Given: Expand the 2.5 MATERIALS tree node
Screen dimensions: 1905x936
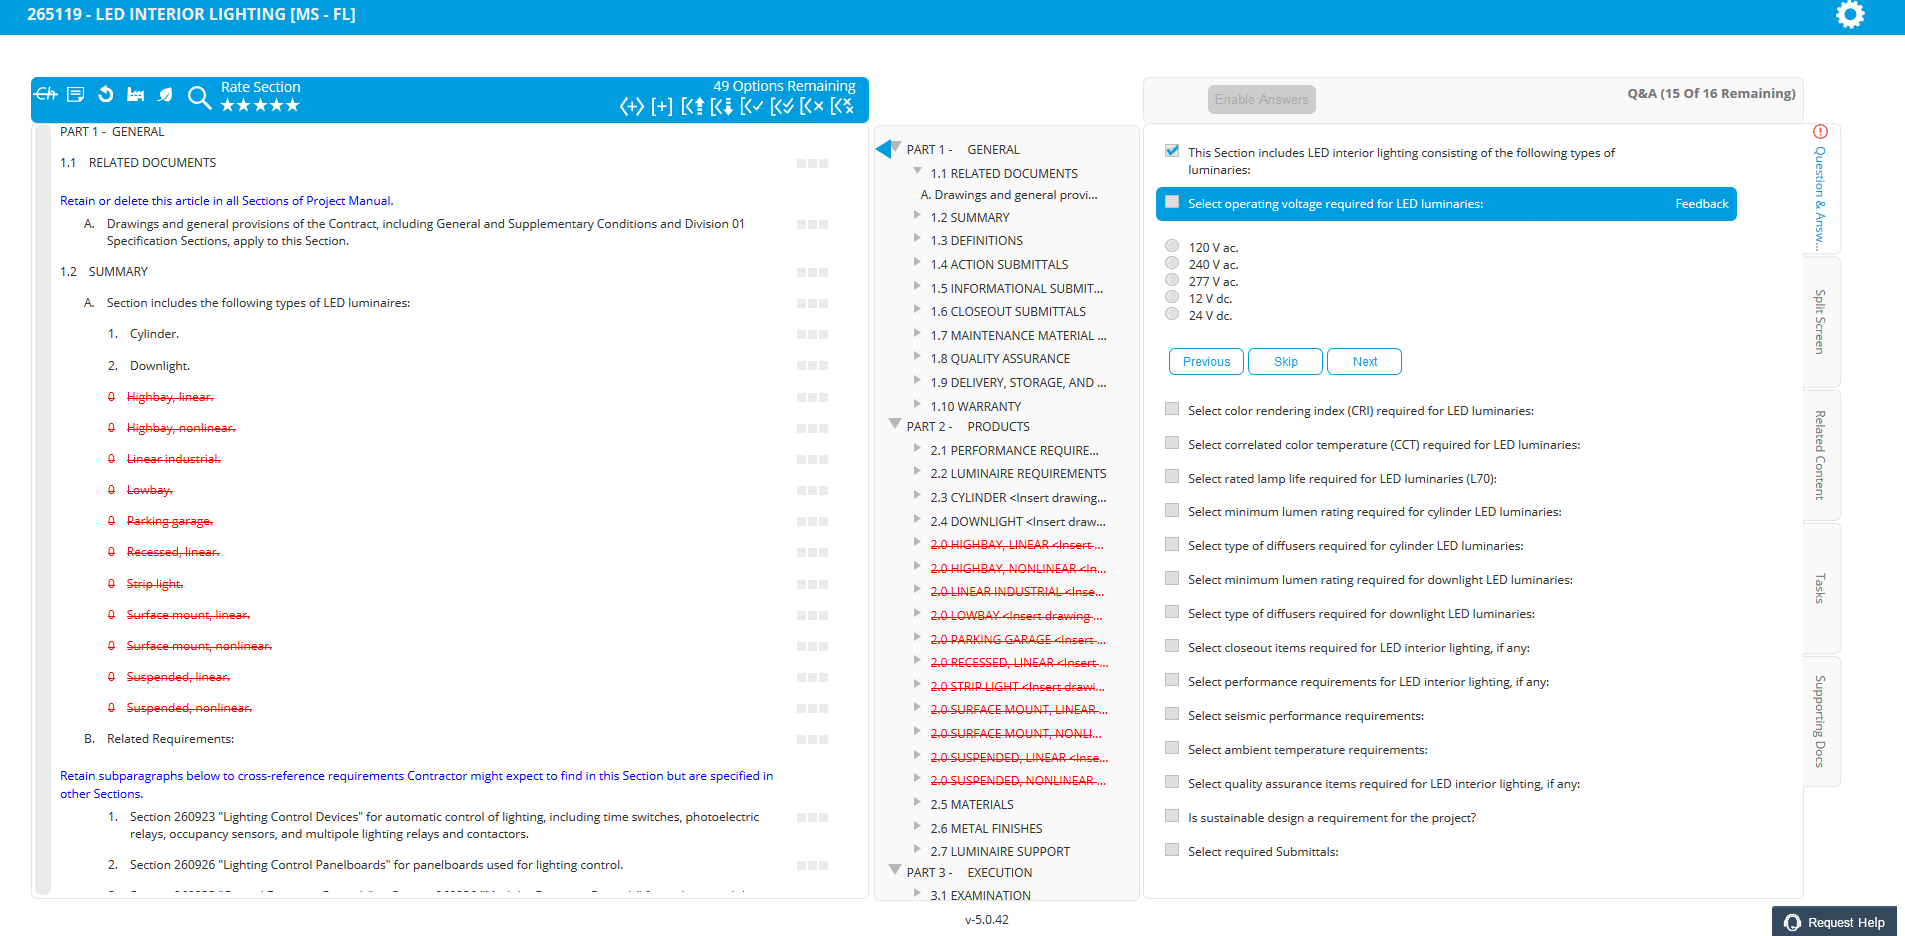Looking at the screenshot, I should pos(918,802).
